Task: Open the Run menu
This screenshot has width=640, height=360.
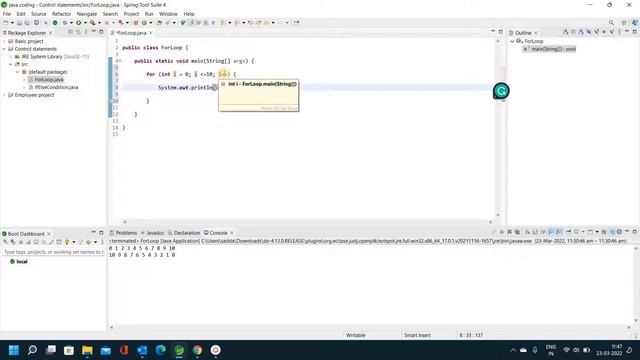Action: (x=149, y=14)
